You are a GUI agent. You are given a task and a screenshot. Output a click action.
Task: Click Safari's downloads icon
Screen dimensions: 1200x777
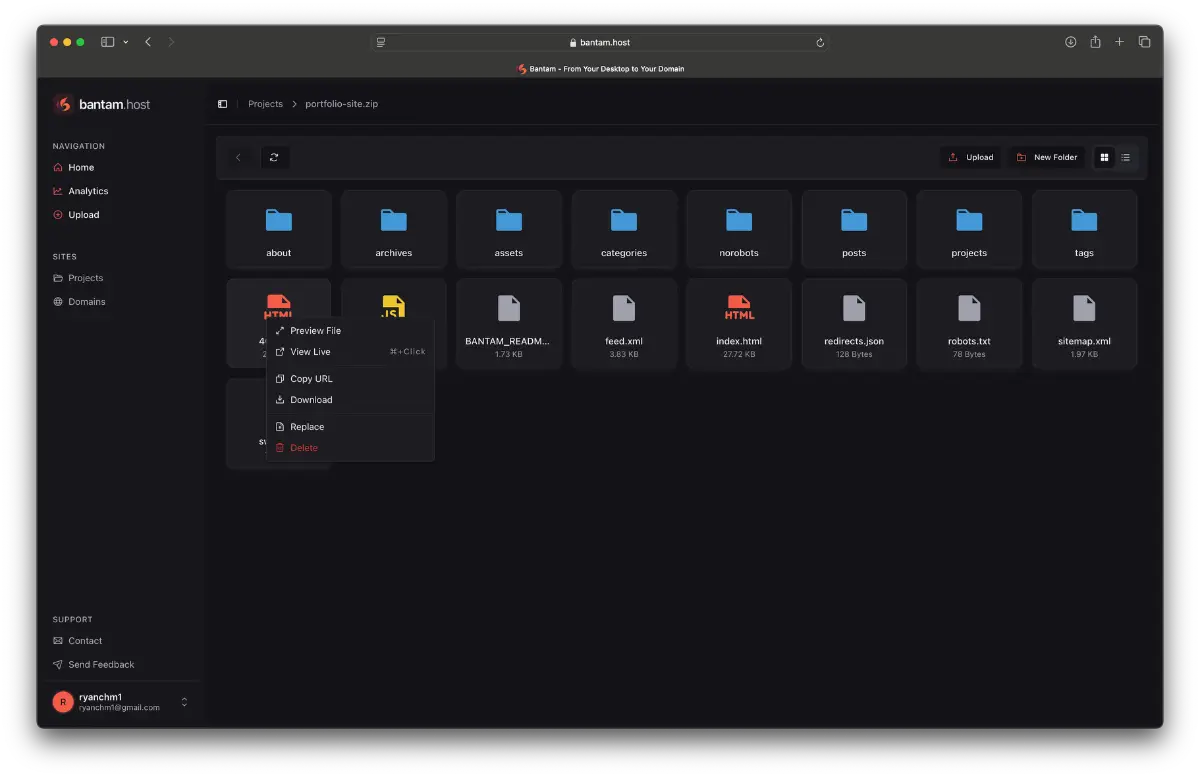coord(1070,42)
